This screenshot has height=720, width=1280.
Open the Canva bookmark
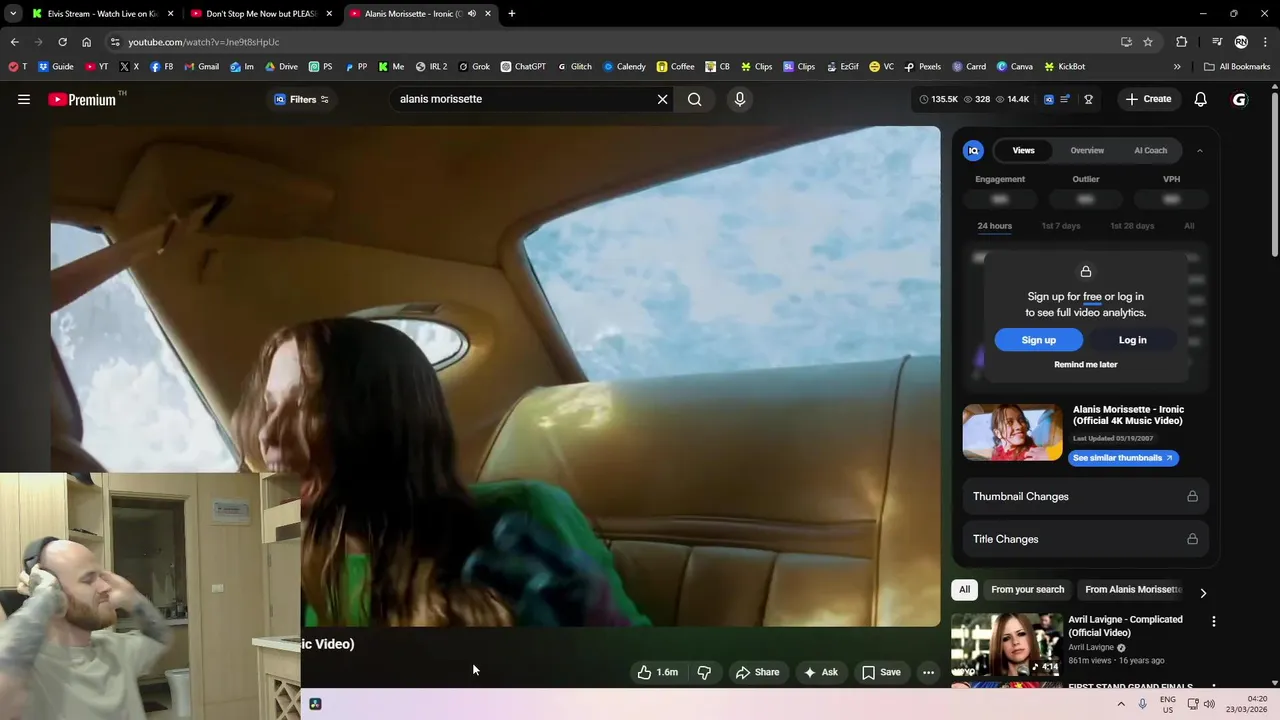pyautogui.click(x=1014, y=67)
